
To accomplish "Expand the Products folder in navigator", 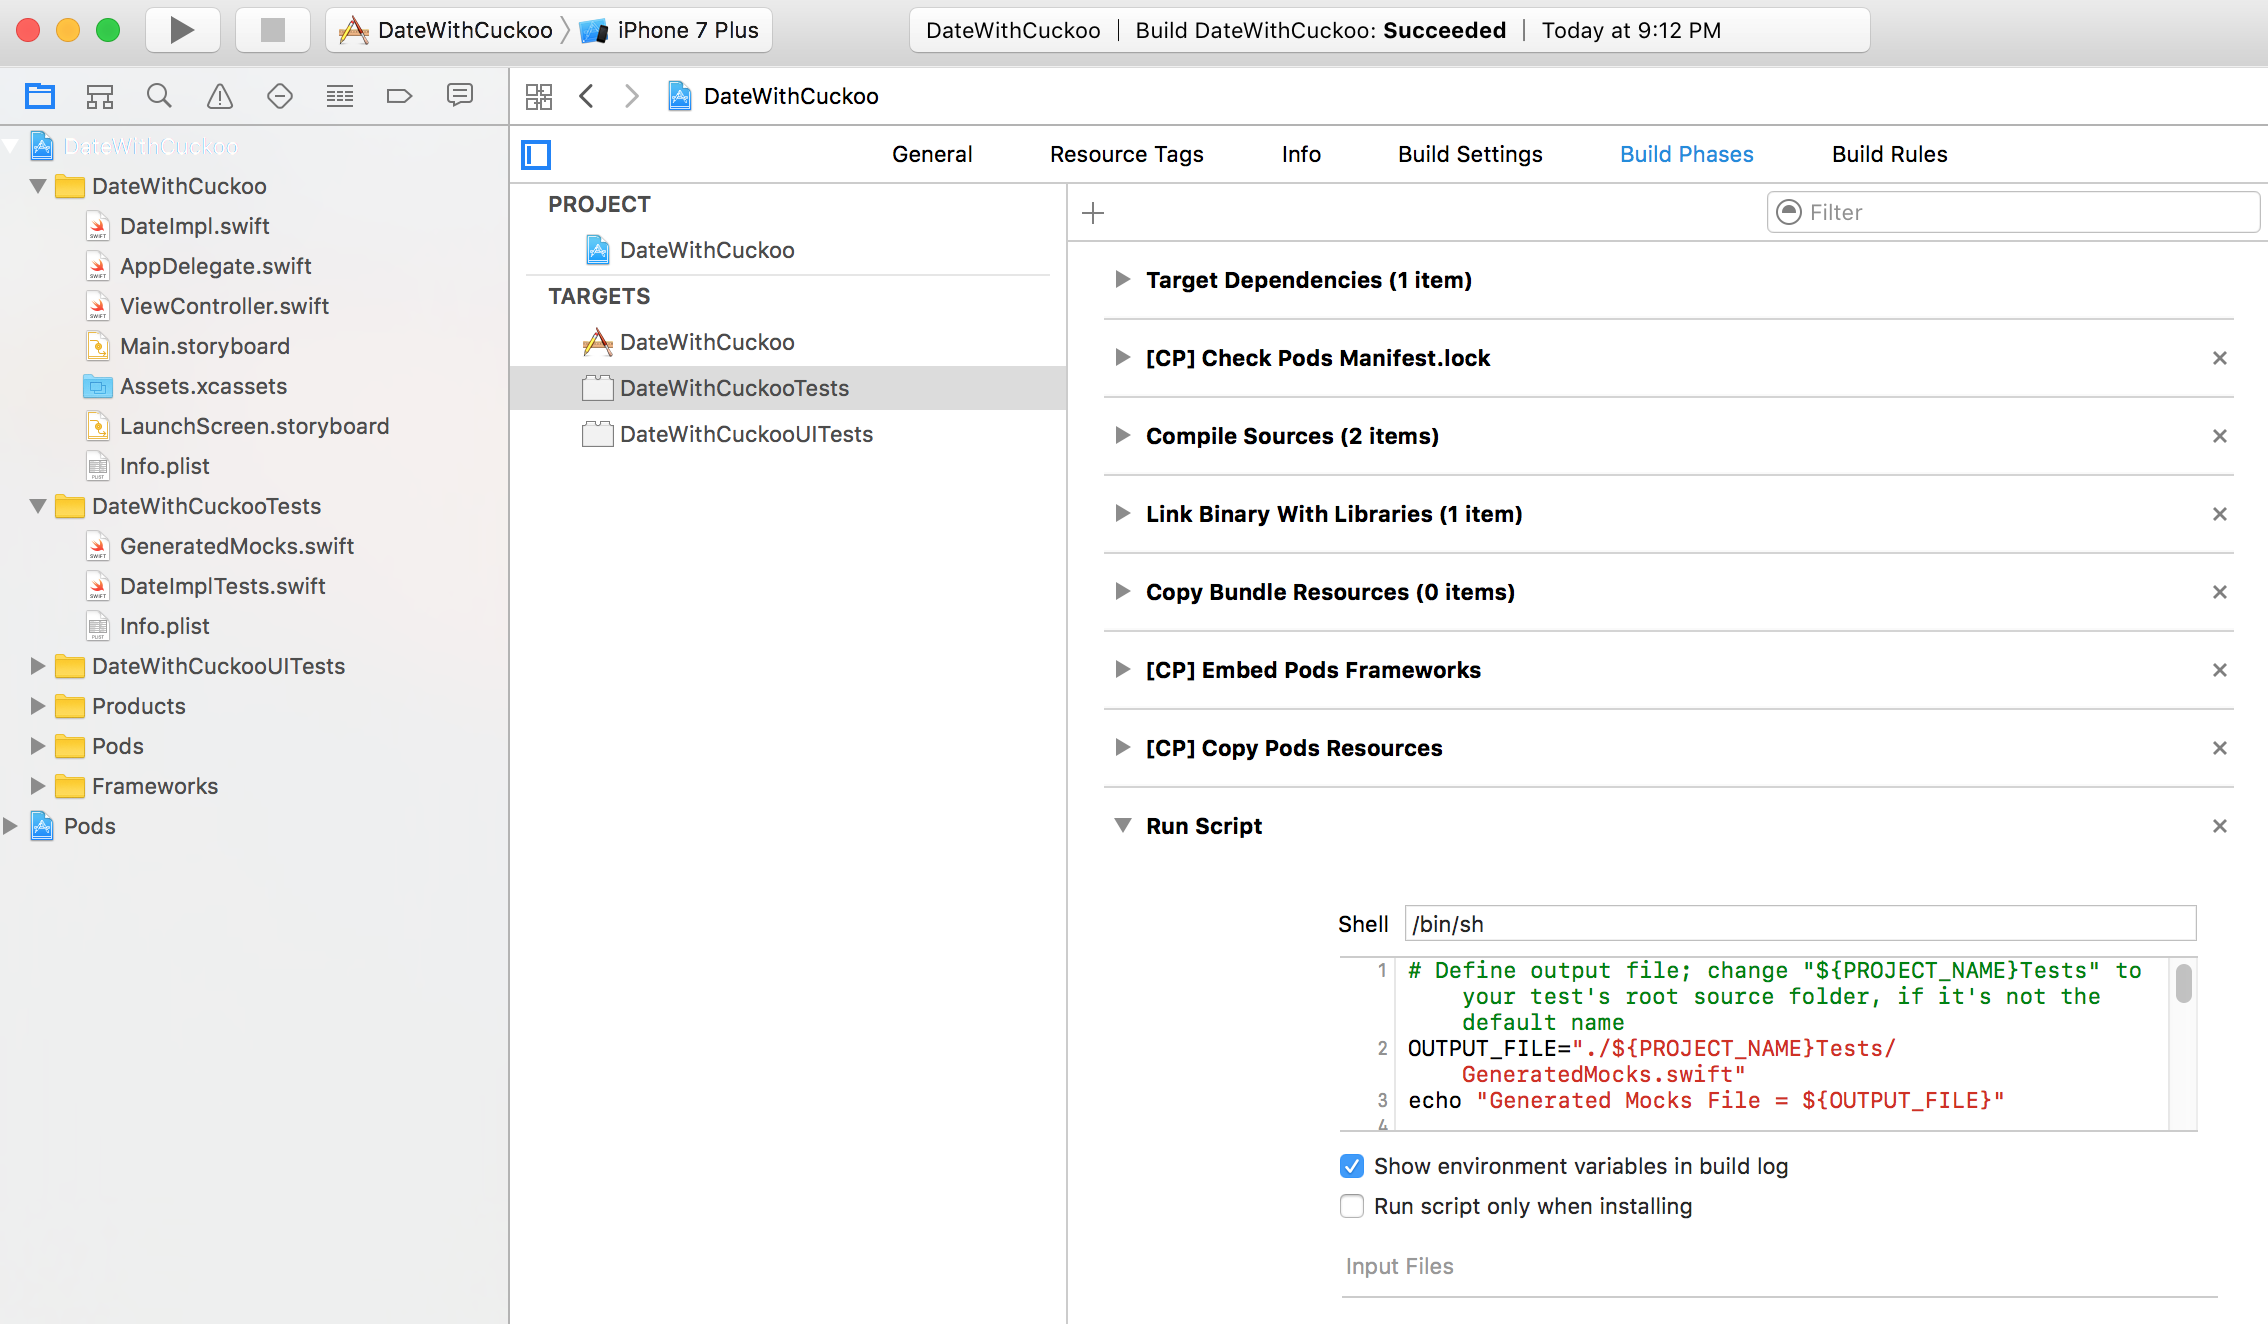I will tap(38, 706).
